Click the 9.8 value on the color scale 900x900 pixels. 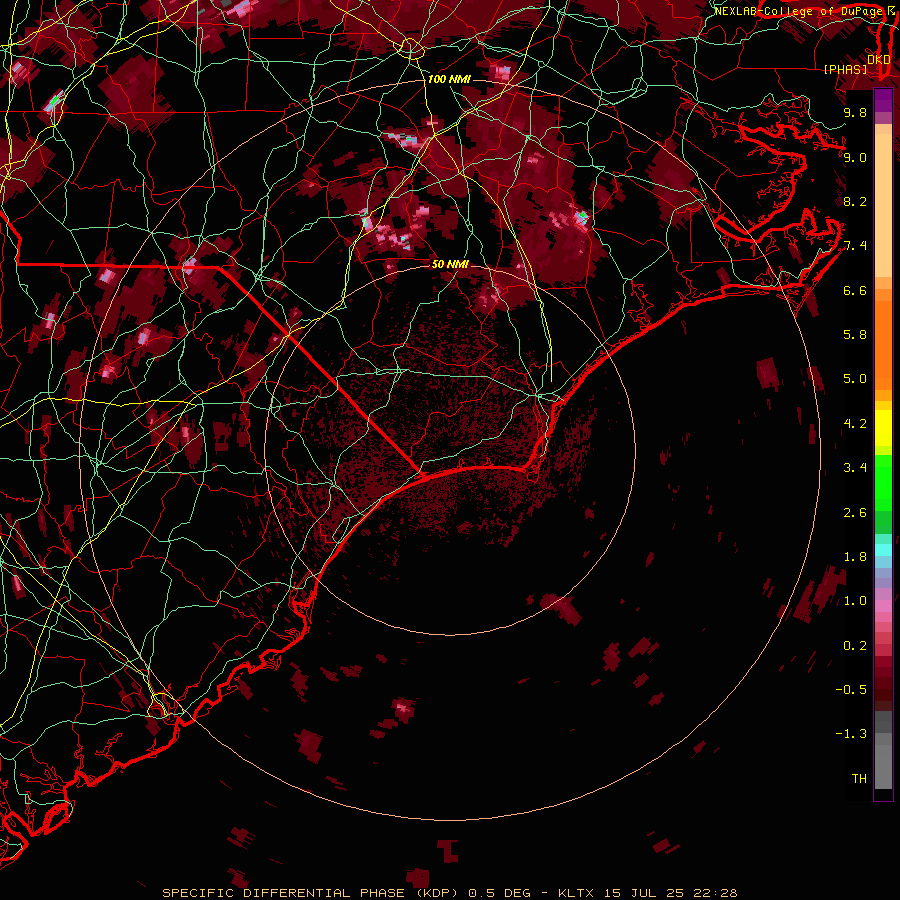tap(855, 112)
